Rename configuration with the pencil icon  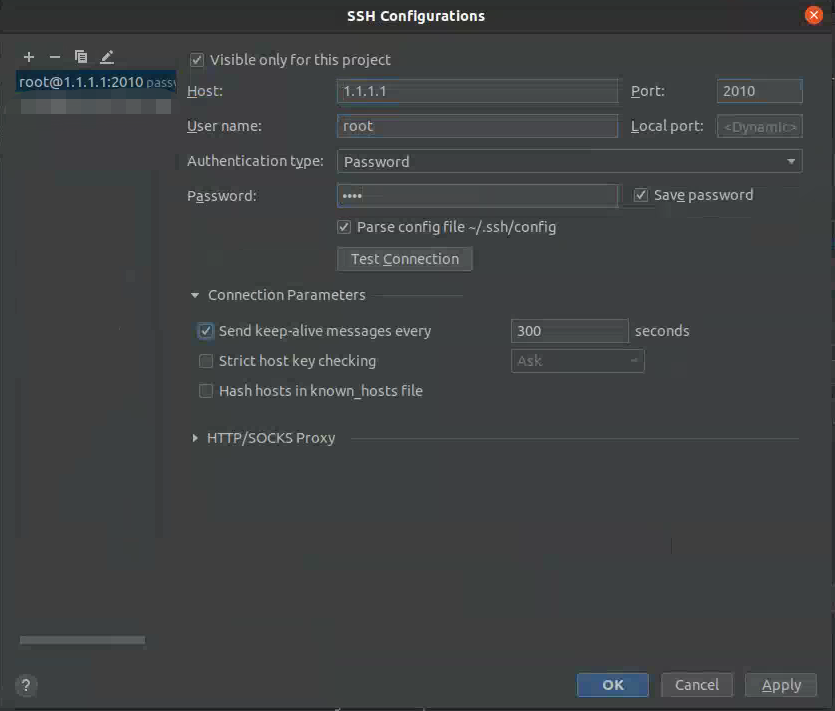point(107,56)
